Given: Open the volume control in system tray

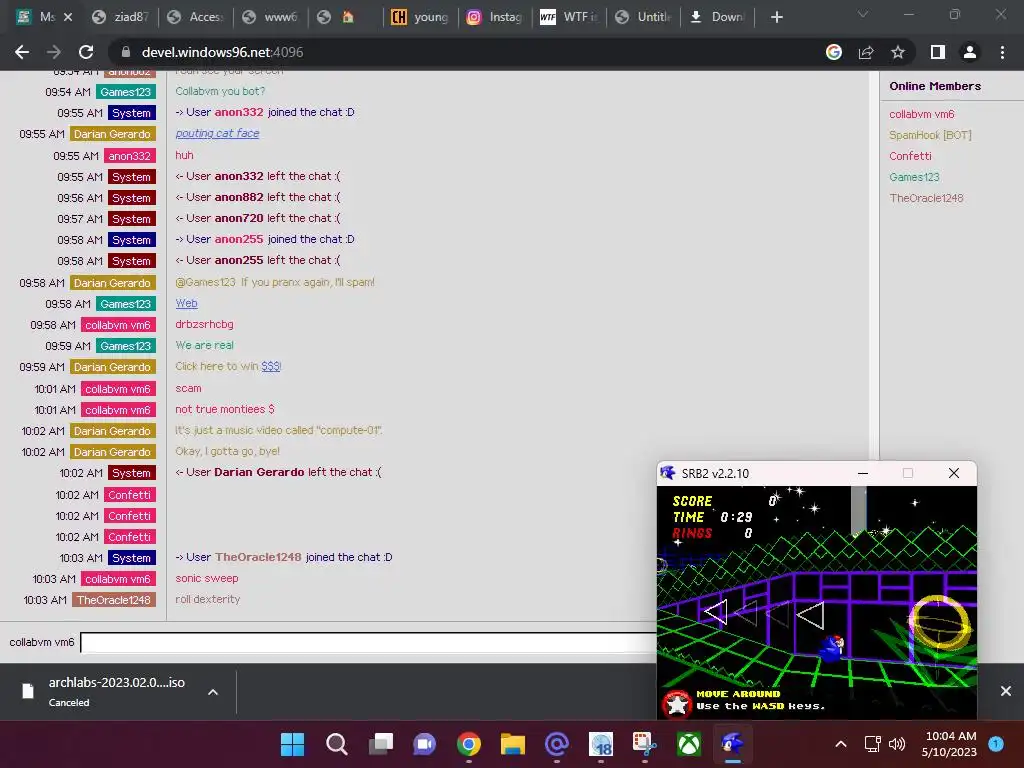Looking at the screenshot, I should pos(897,744).
